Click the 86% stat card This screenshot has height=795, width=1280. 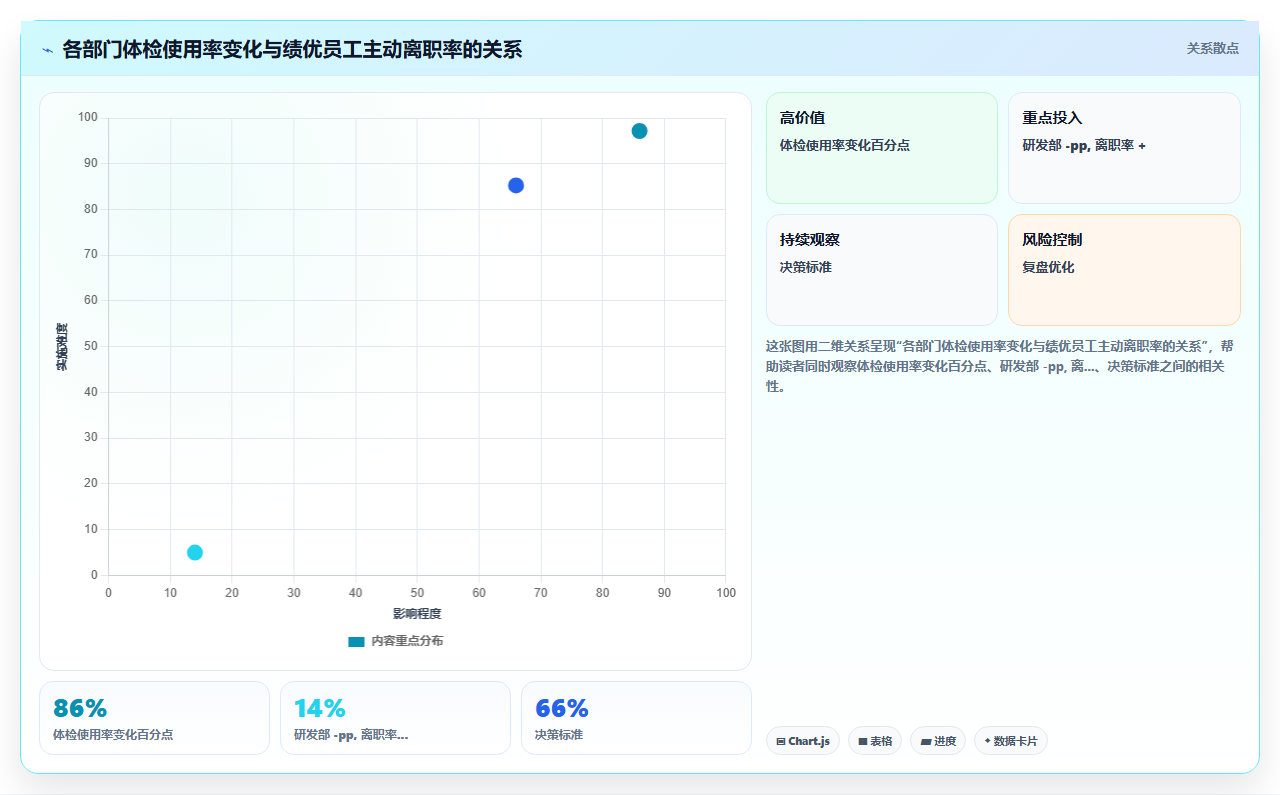[154, 718]
